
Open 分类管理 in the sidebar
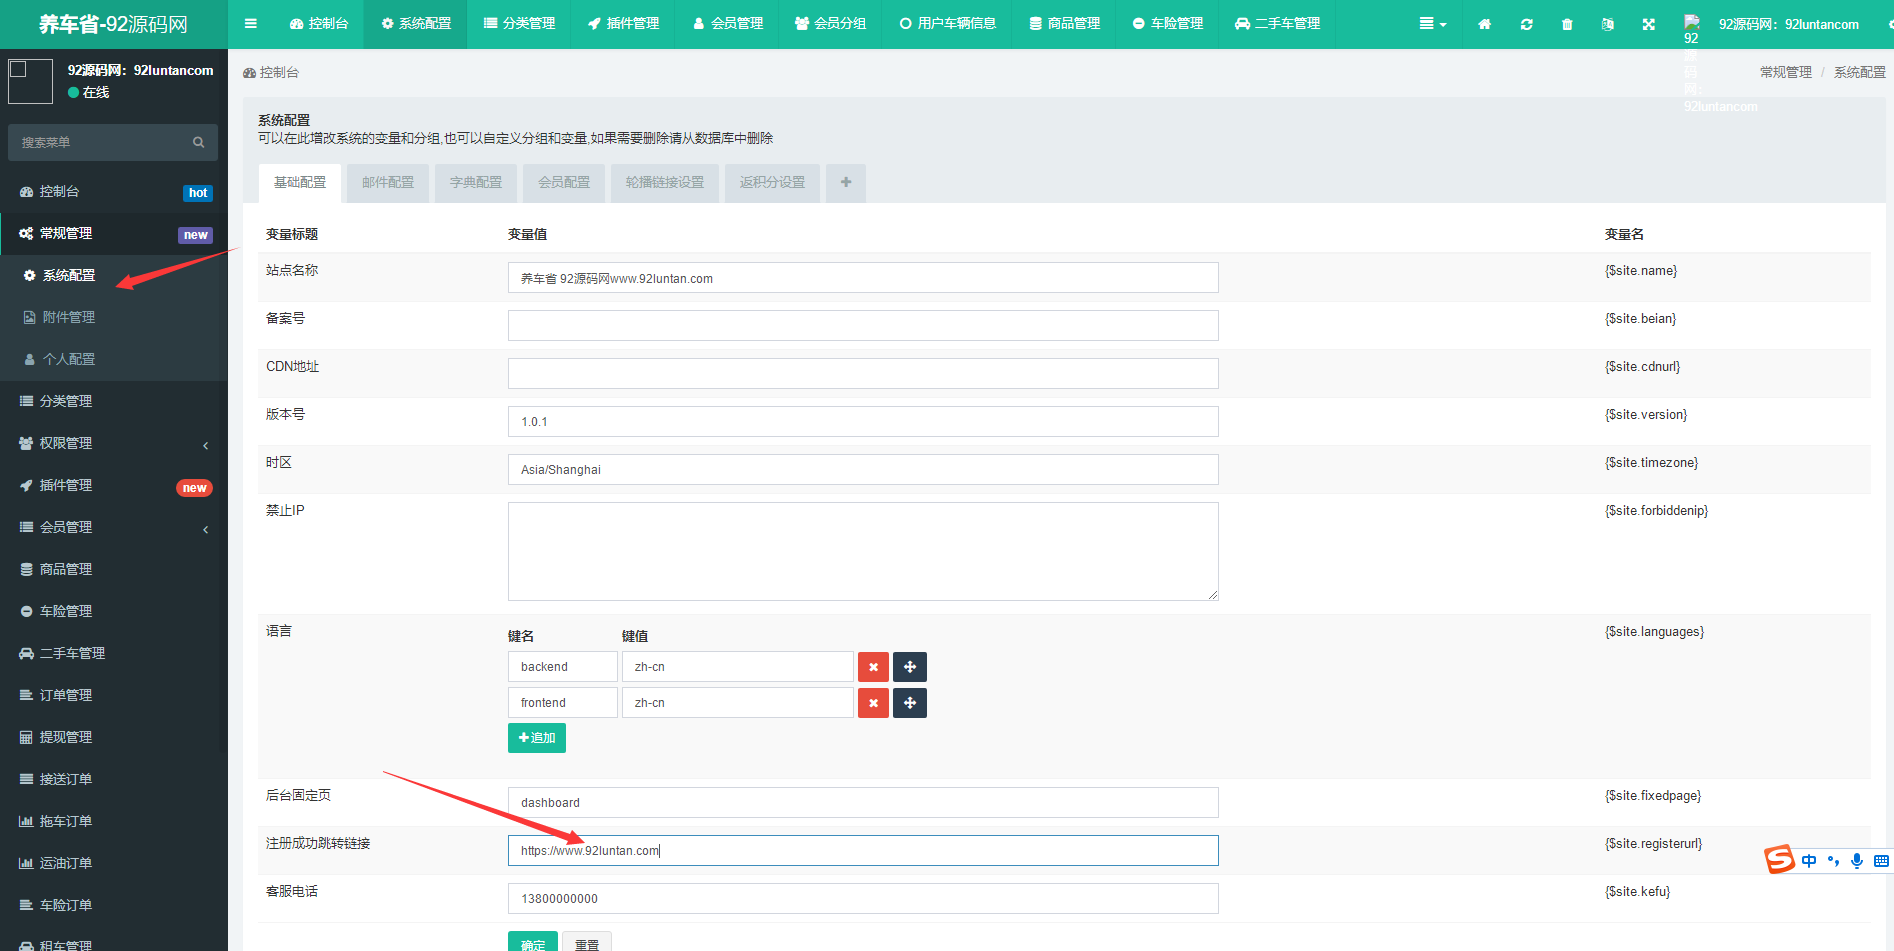click(114, 401)
